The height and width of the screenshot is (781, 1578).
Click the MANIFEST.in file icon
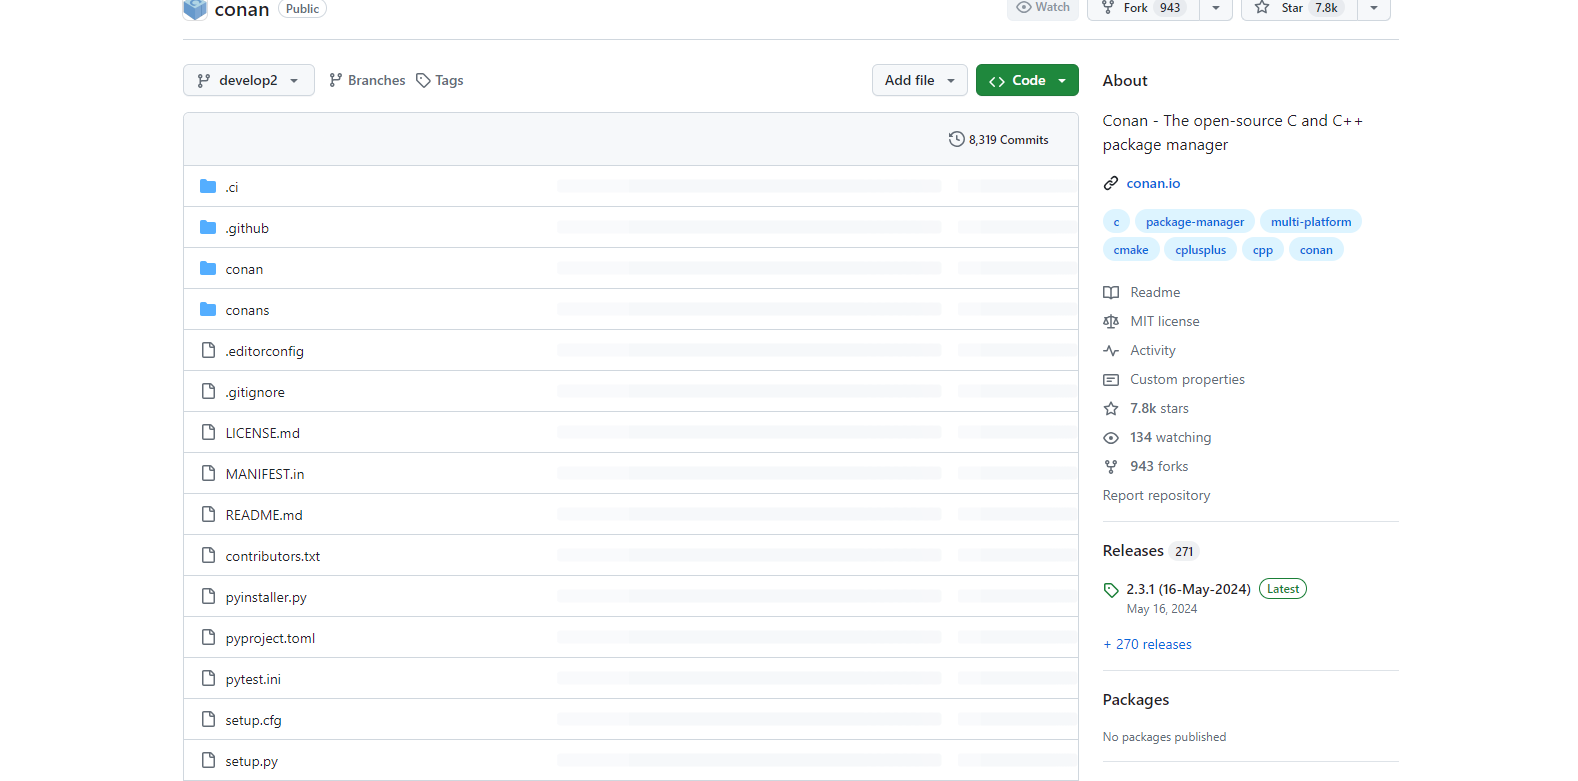click(x=208, y=473)
